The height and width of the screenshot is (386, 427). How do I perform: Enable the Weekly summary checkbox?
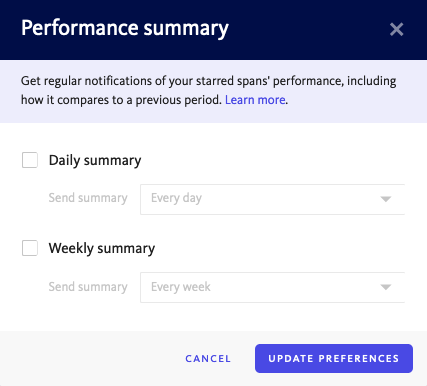pos(30,248)
